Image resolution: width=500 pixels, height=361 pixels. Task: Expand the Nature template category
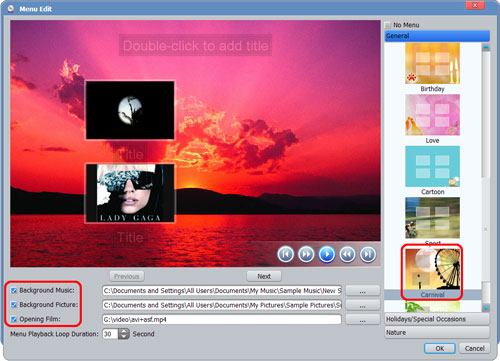(437, 332)
